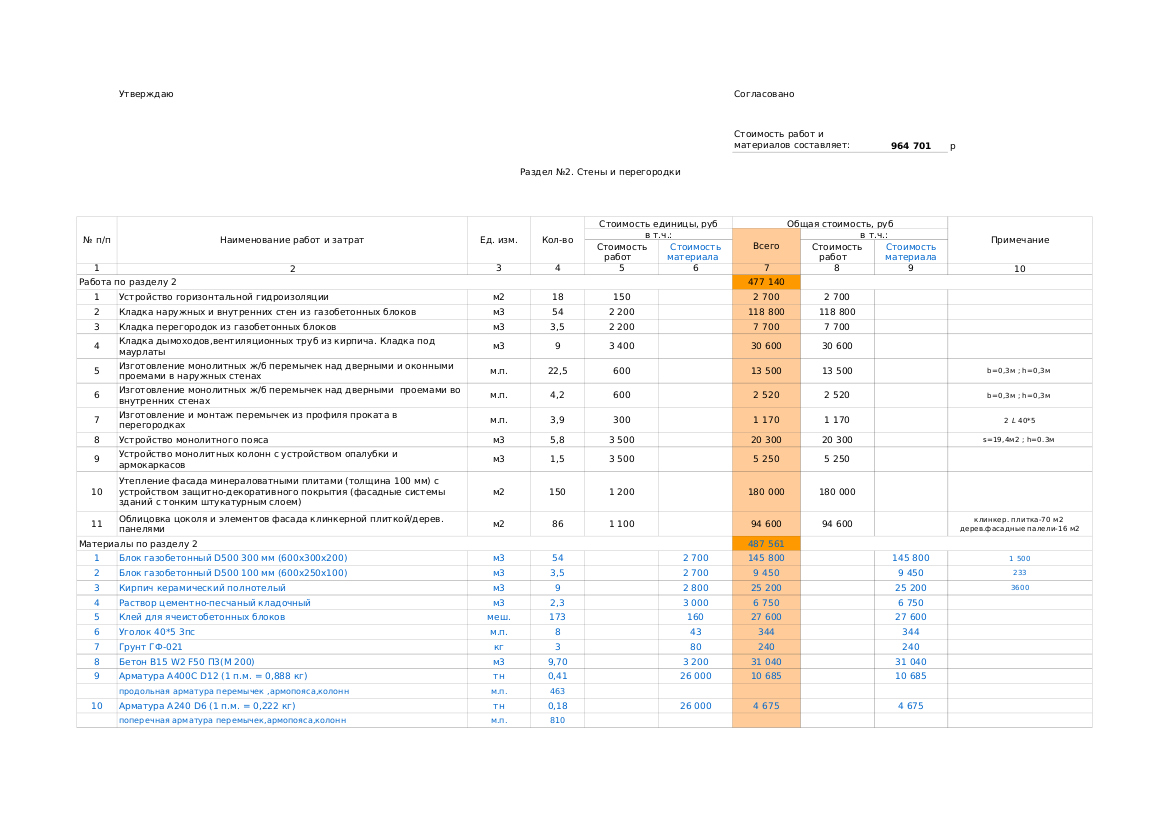Click the note "клинкер. плитка-70 м2"

pos(1019,520)
